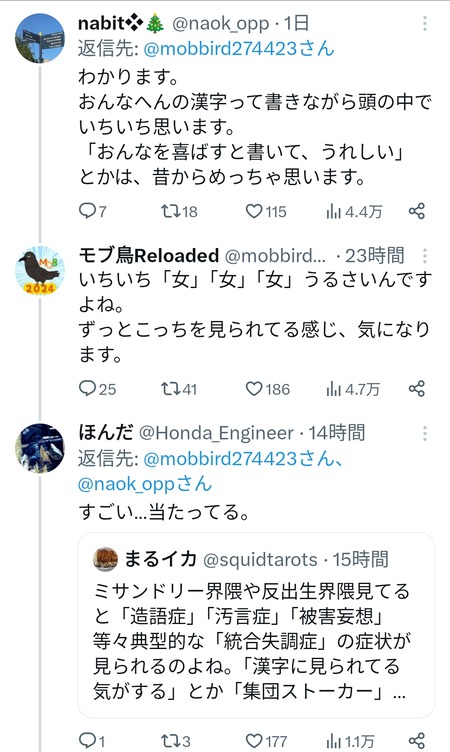Screen dimensions: 450x752
Task: Open モブ鳥Reloaded crow profile picture
Action: pos(40,270)
